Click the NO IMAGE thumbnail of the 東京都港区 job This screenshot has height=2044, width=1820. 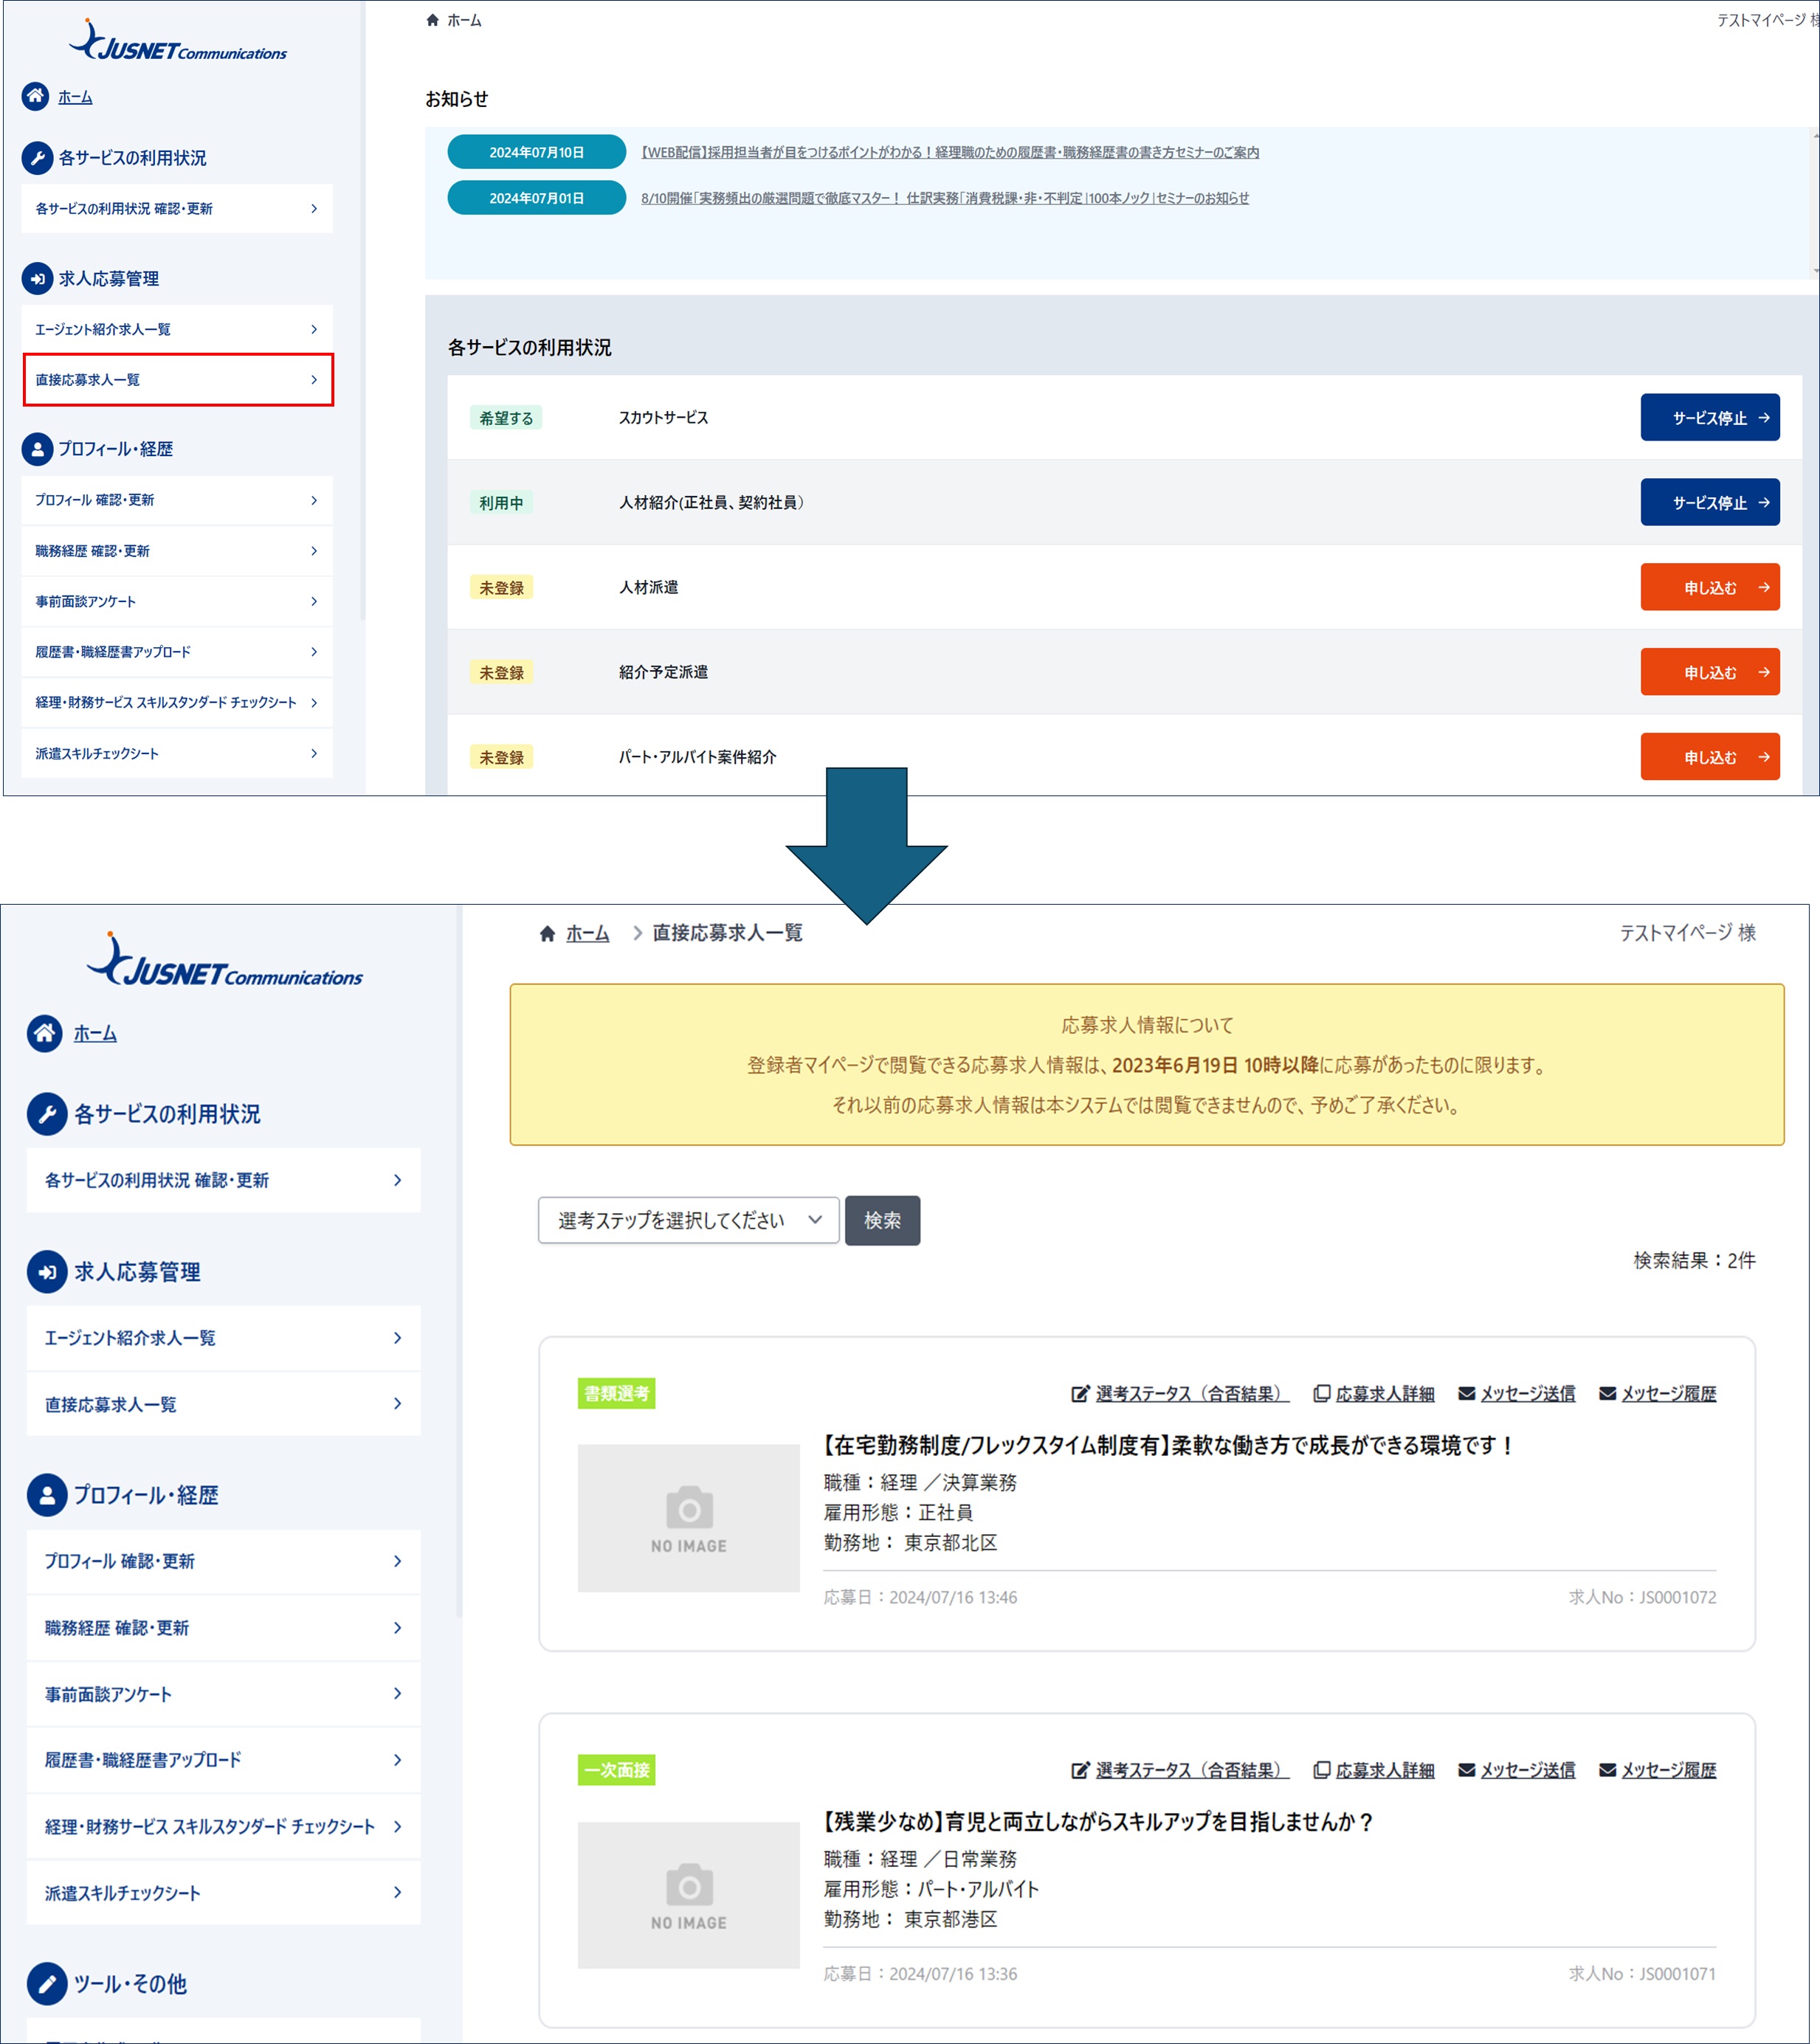(689, 1895)
